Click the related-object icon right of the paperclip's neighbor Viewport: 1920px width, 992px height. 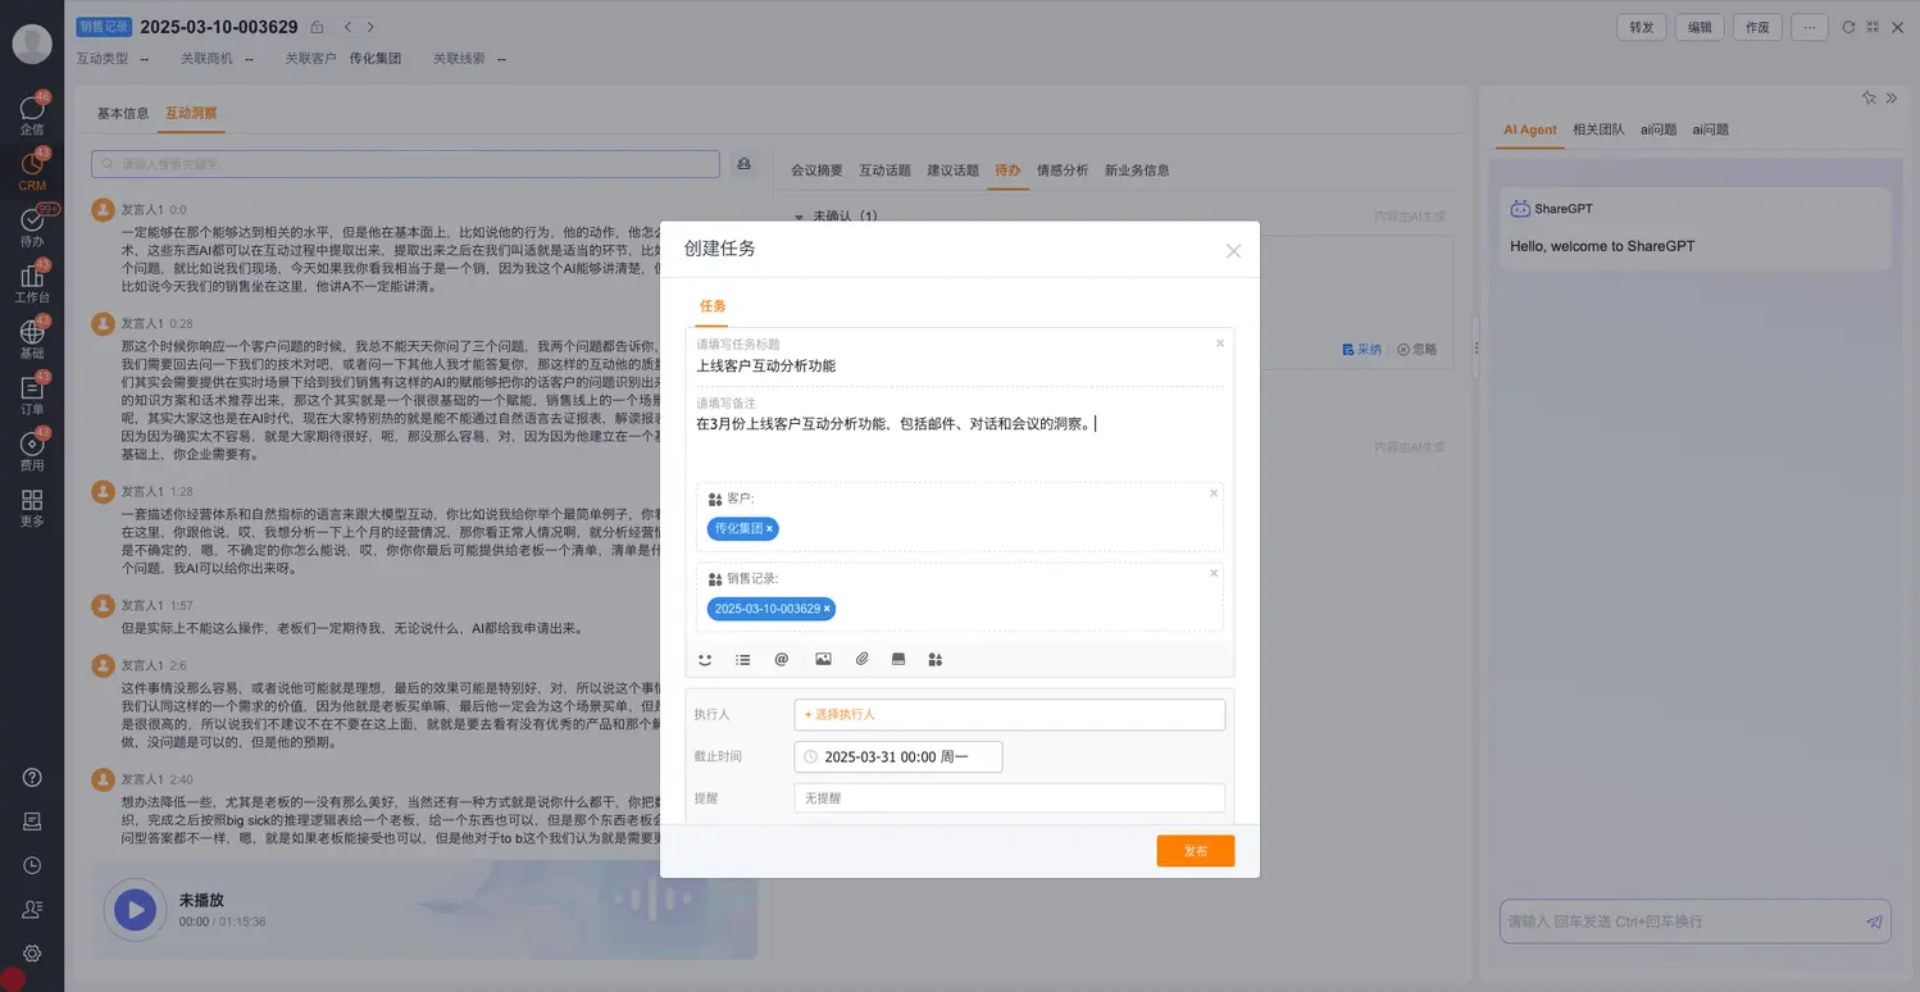(x=935, y=659)
